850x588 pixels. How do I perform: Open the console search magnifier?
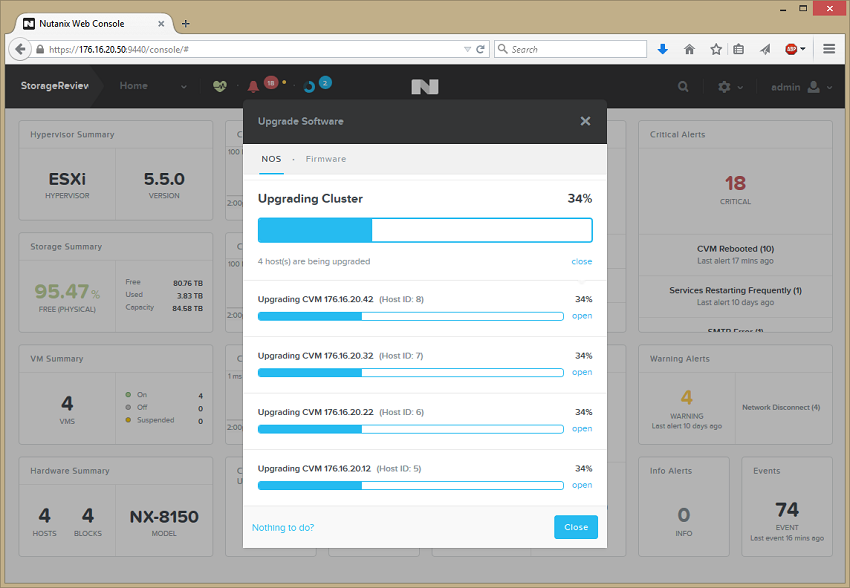tap(683, 87)
